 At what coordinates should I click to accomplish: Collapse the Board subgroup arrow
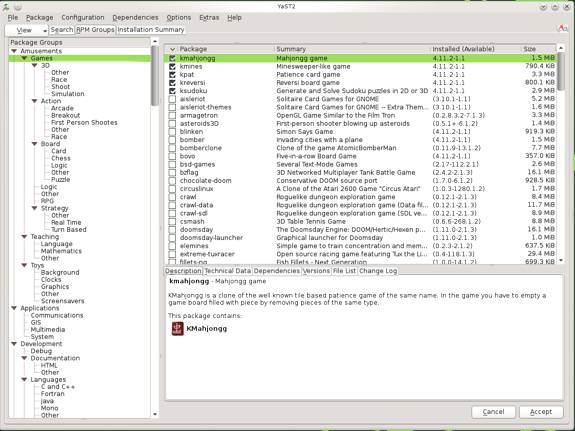point(34,144)
